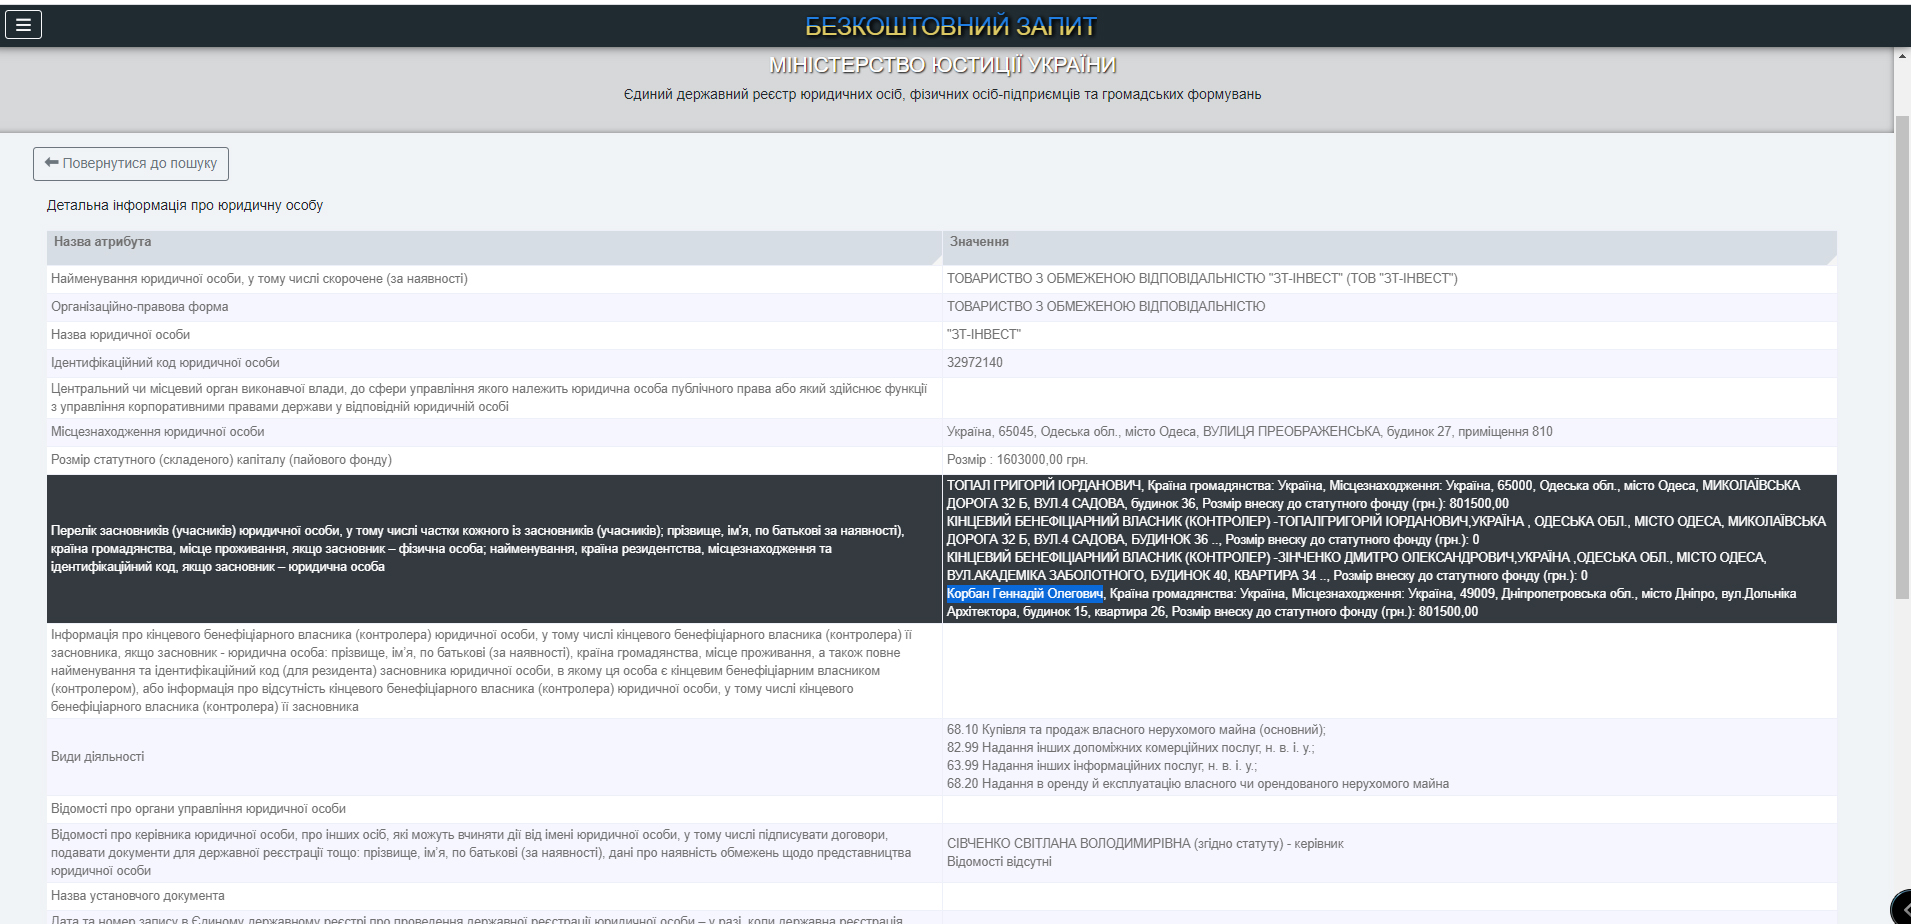Click identification code value 32972140

coord(974,363)
